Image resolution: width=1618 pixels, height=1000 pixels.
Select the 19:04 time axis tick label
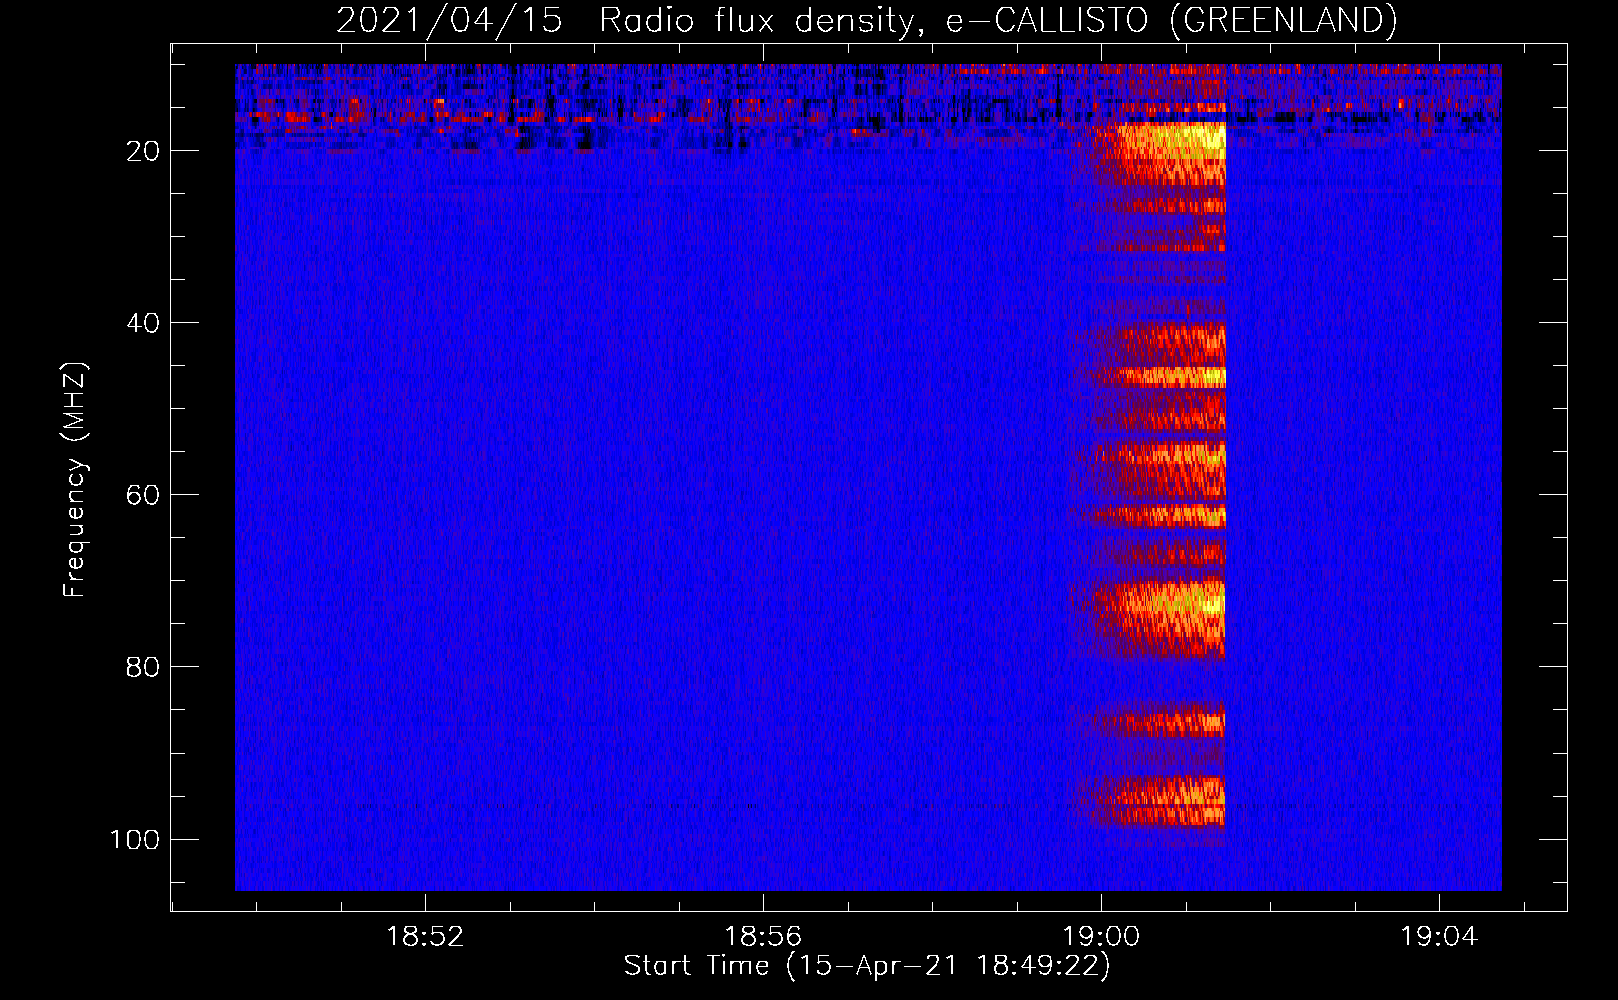(x=1439, y=936)
